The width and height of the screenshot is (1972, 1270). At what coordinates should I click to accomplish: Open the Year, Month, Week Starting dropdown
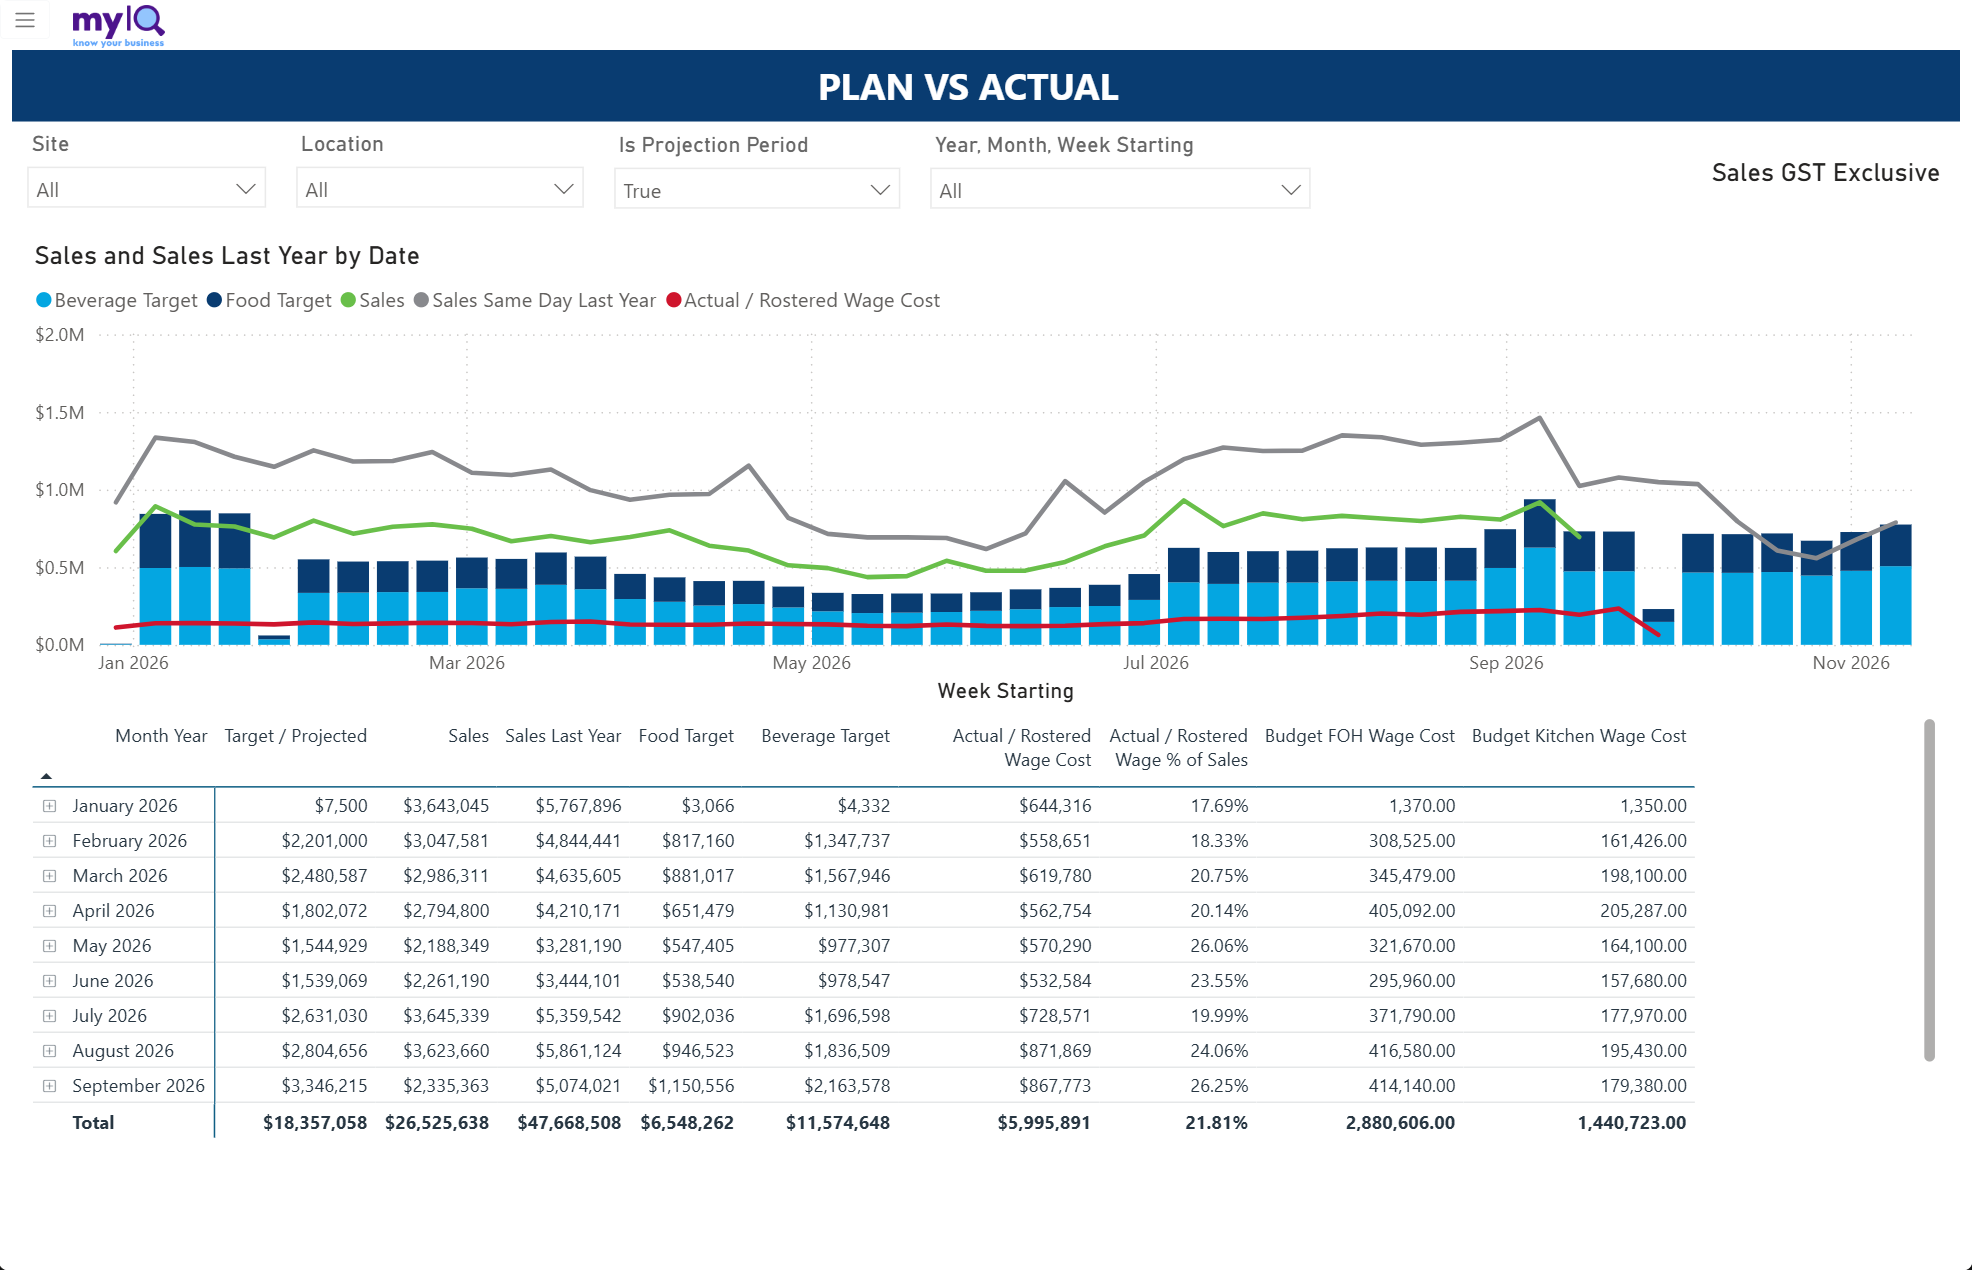[1120, 190]
